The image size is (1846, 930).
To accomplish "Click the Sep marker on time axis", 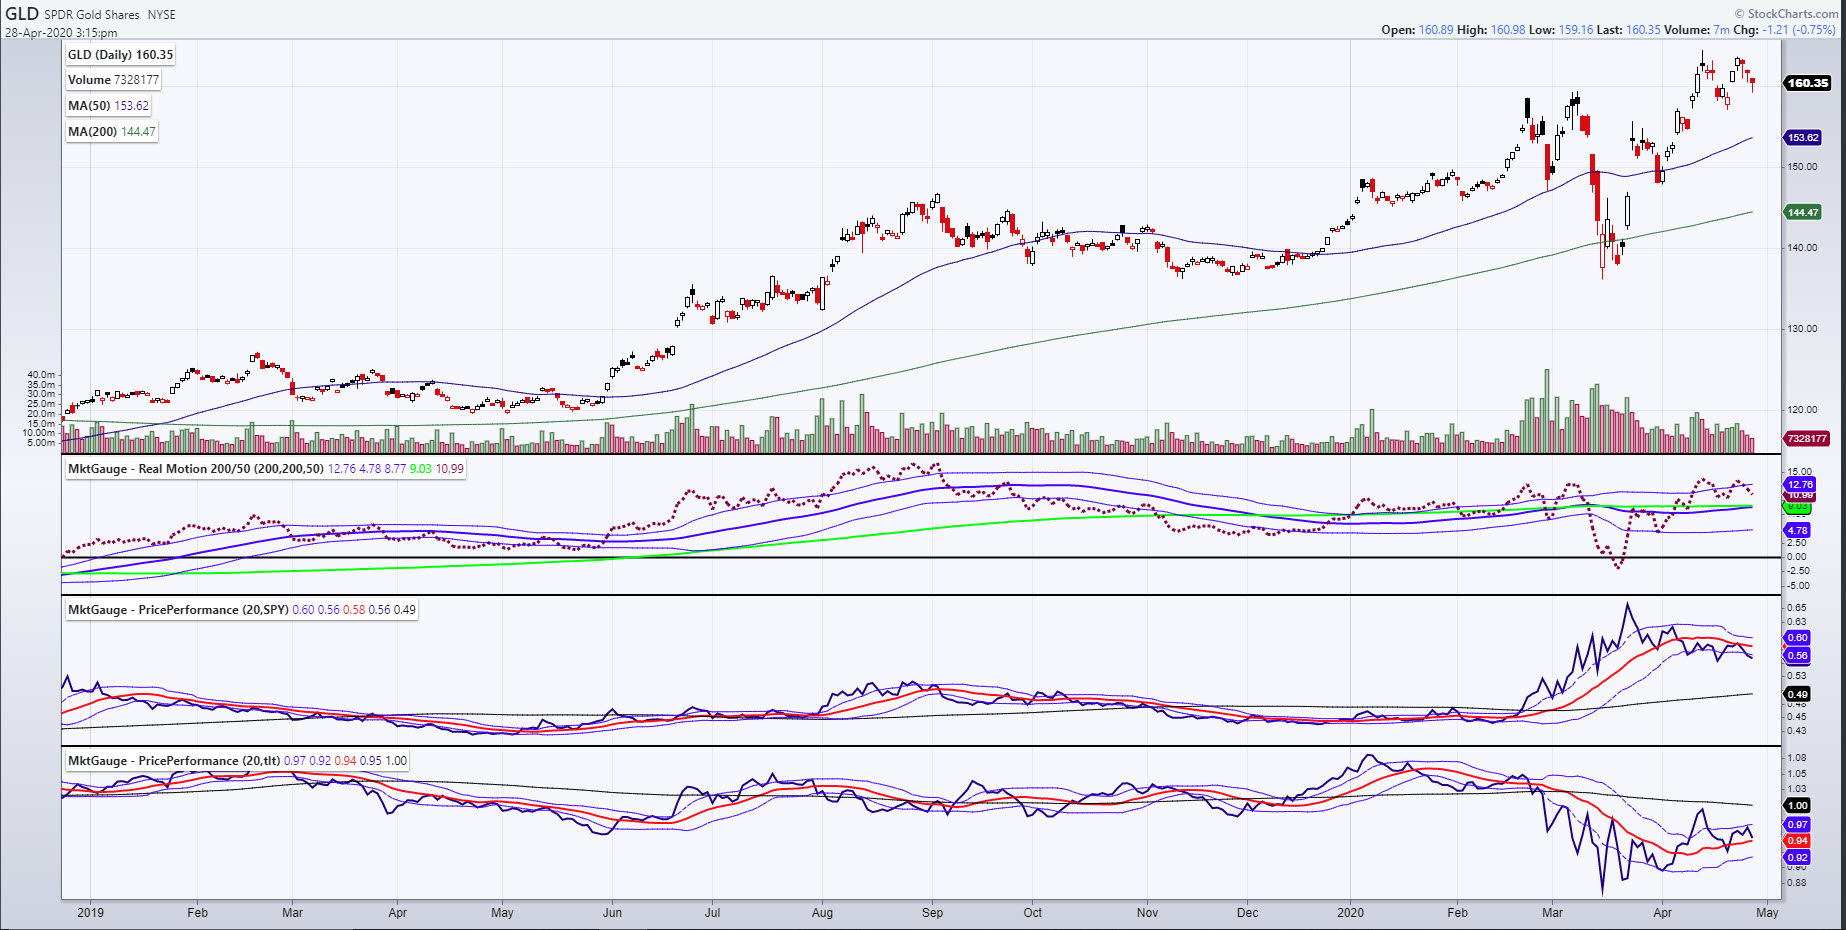I will (x=932, y=912).
